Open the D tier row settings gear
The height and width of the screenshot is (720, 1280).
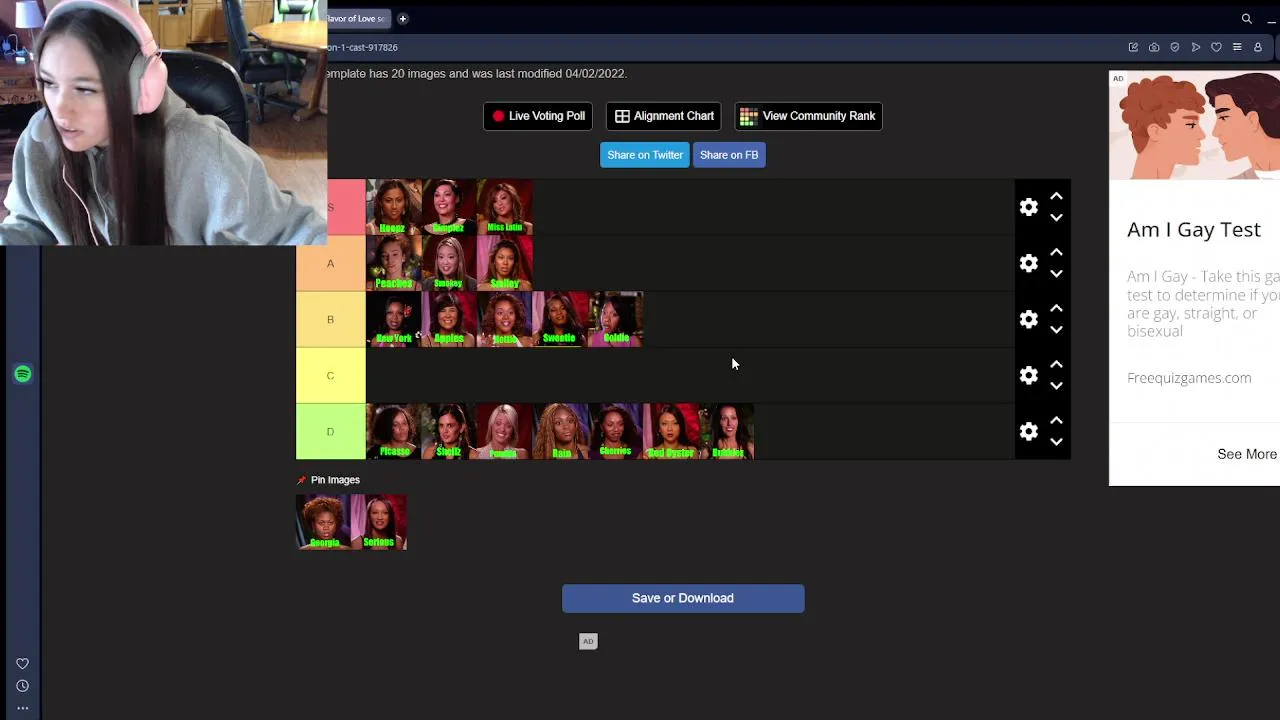1029,431
